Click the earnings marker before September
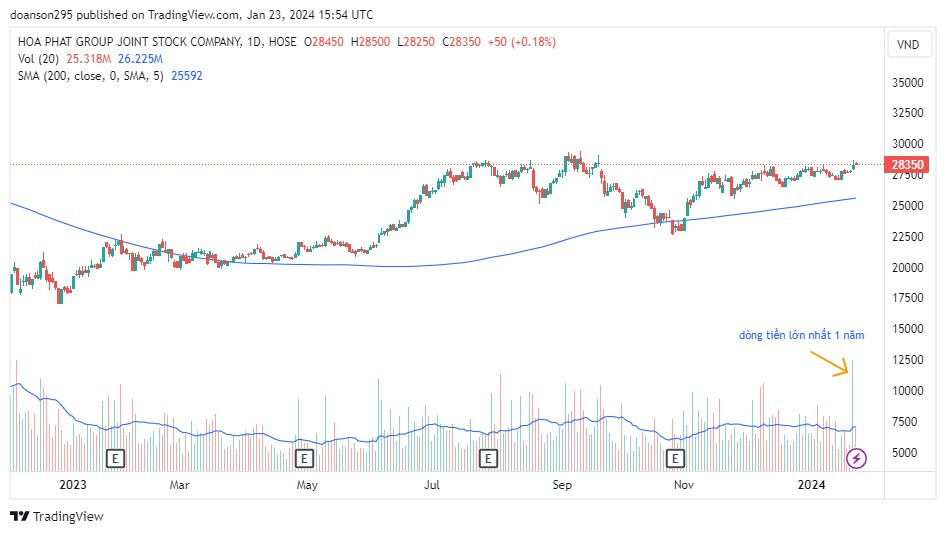 pyautogui.click(x=489, y=458)
